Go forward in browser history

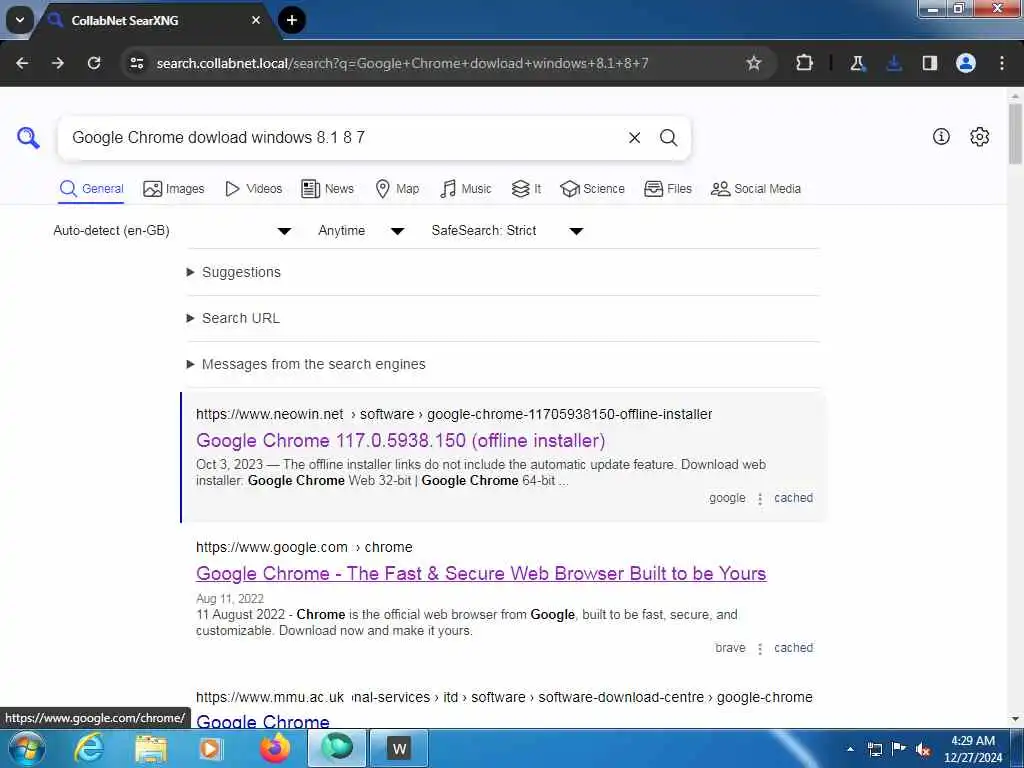pyautogui.click(x=58, y=63)
